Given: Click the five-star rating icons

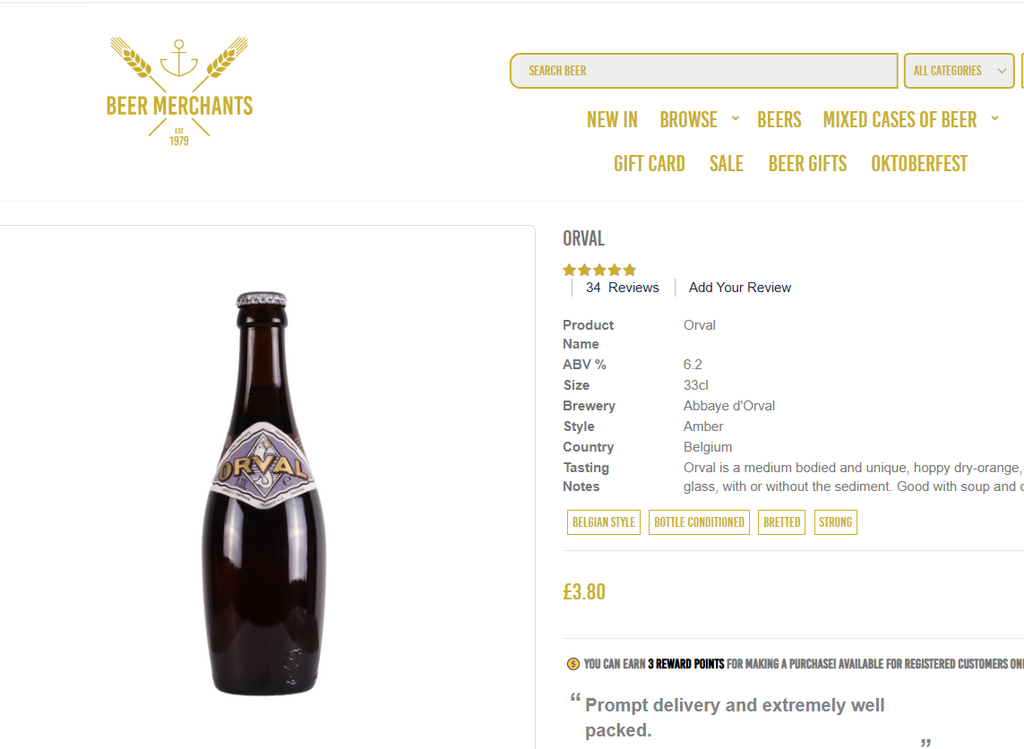Looking at the screenshot, I should (x=599, y=270).
